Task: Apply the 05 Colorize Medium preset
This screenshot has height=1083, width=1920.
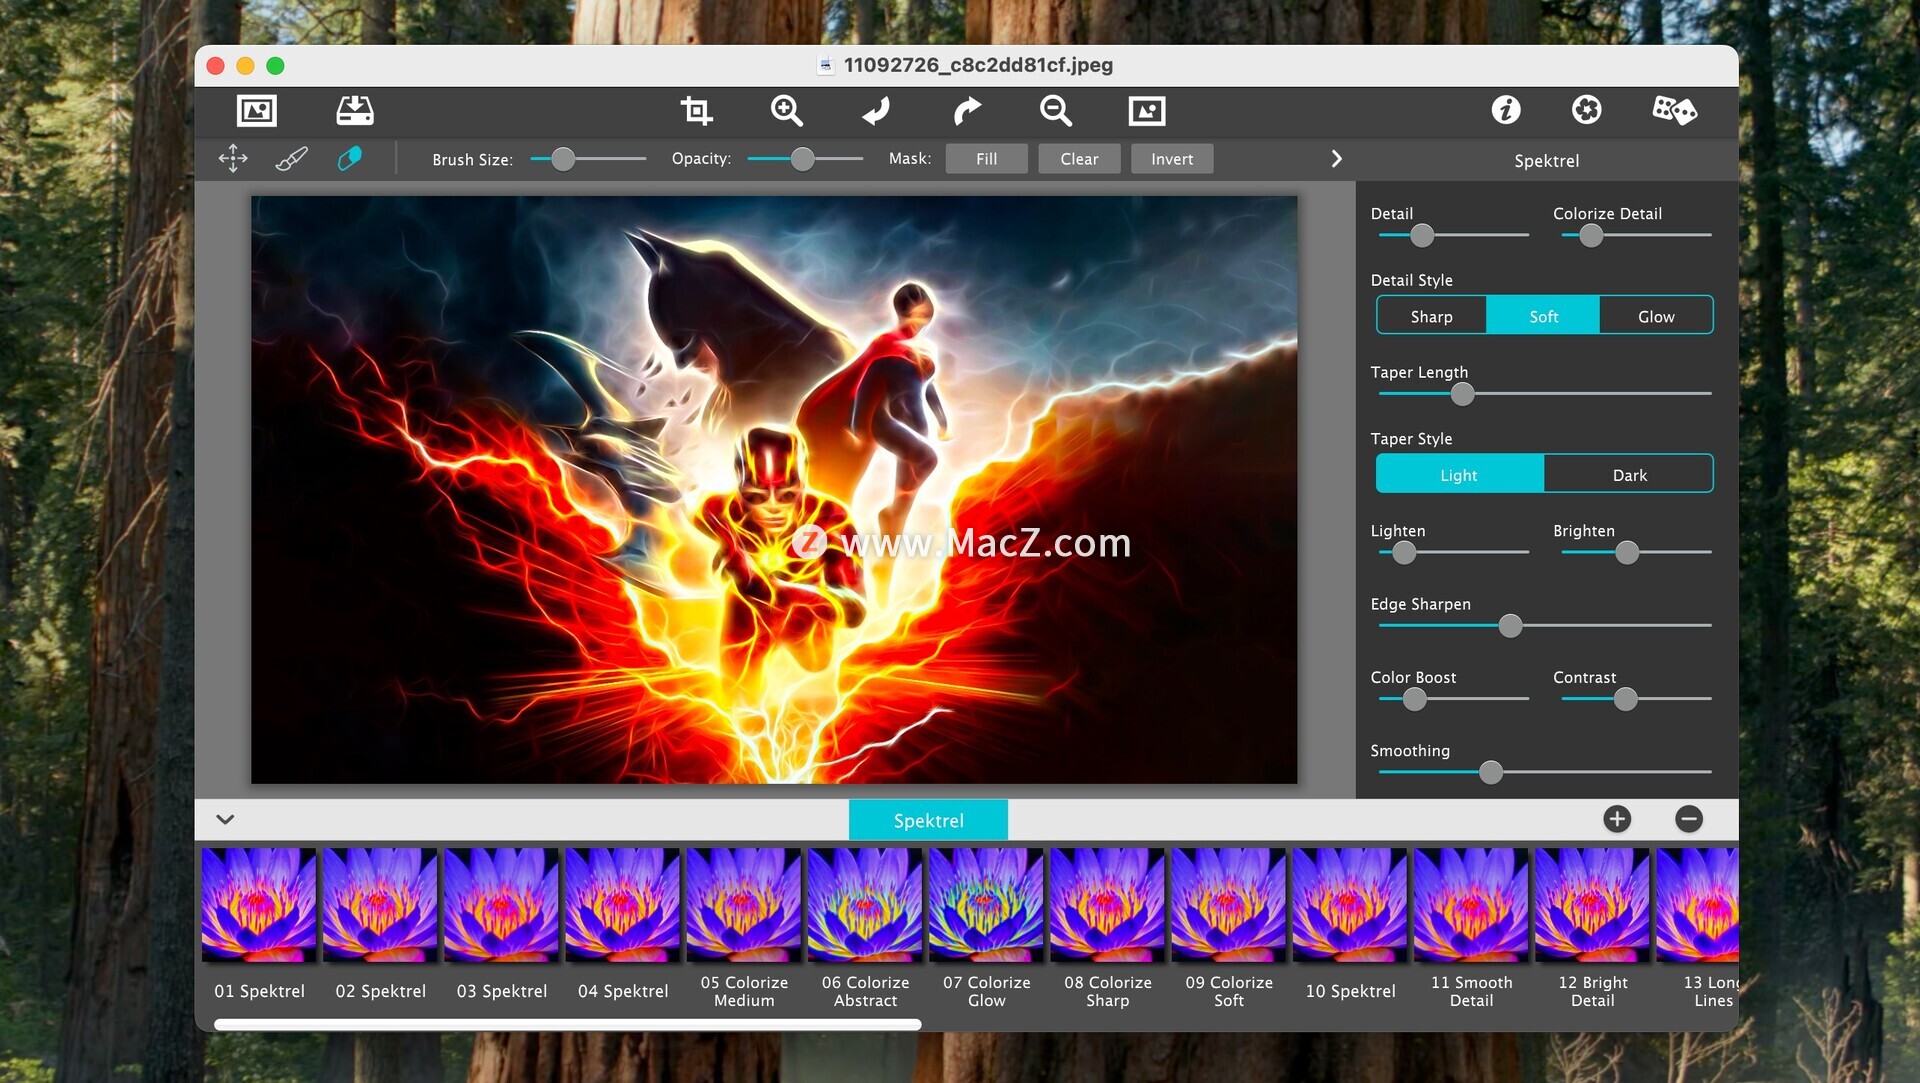Action: [744, 905]
